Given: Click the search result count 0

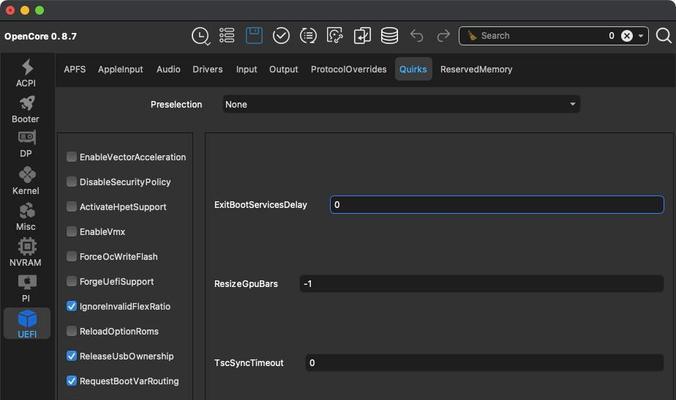Looking at the screenshot, I should pos(611,36).
